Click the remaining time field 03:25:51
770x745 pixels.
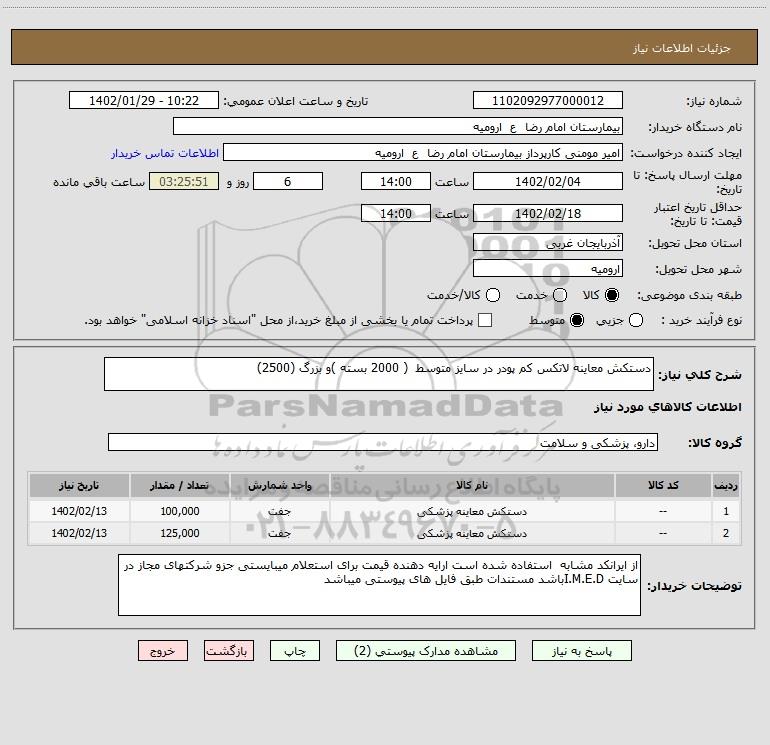(184, 181)
